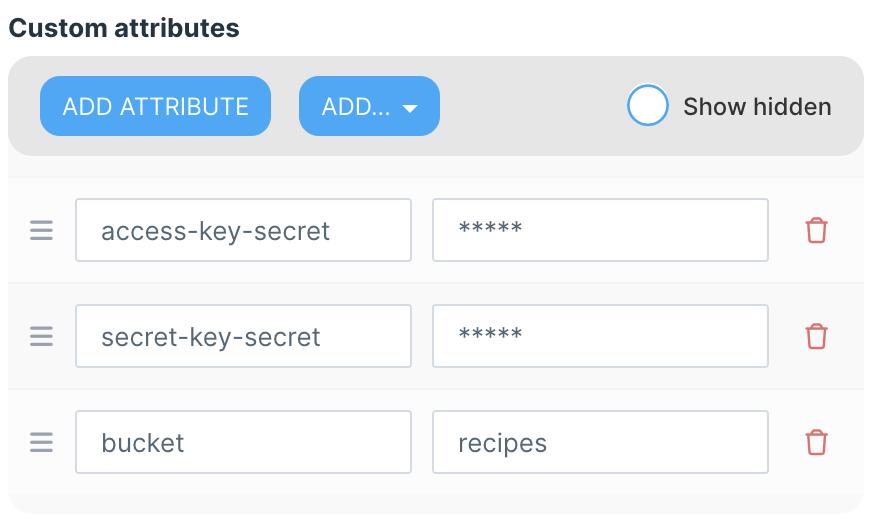Click empty toolbar space left of Show hidden toggle
This screenshot has height=528, width=878.
530,106
